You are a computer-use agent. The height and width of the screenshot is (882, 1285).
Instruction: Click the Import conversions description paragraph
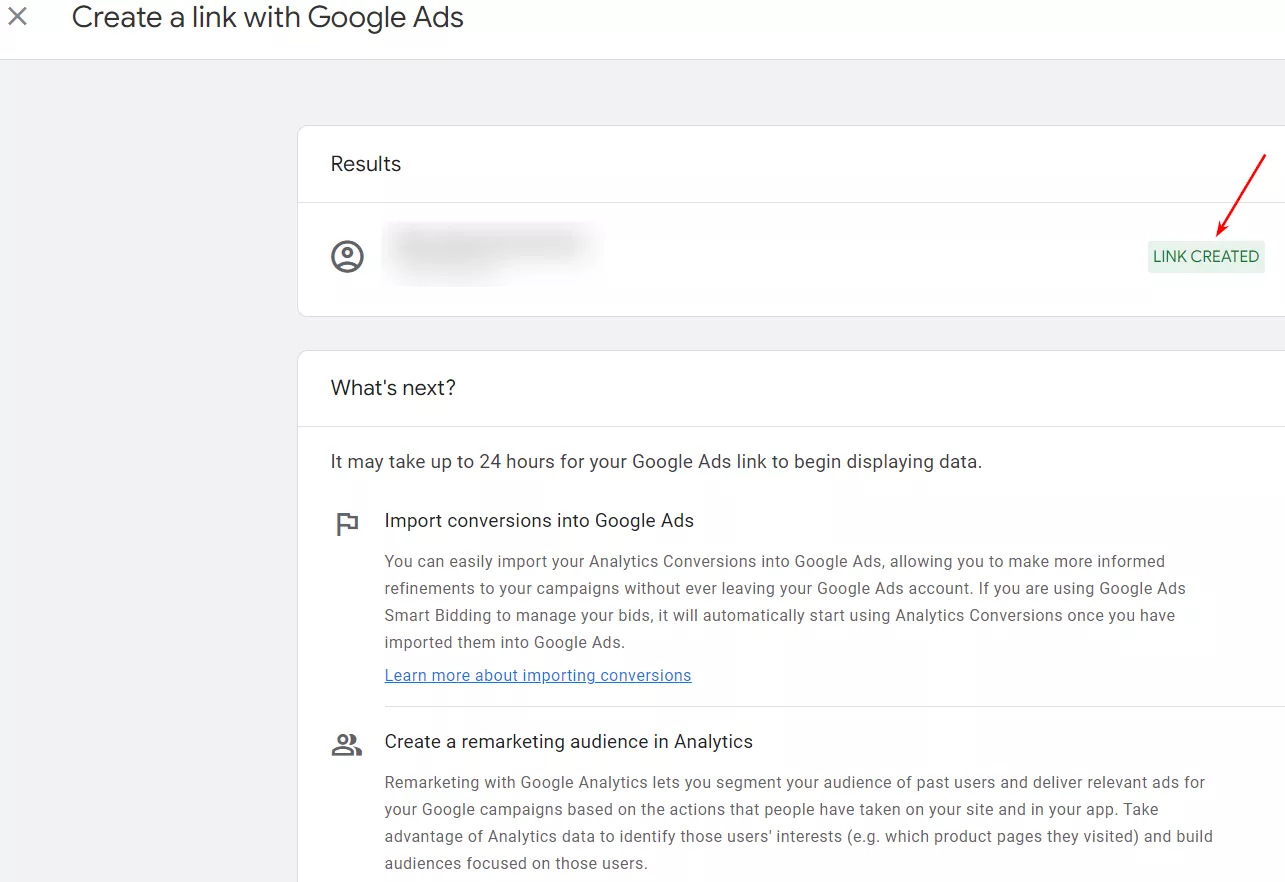[x=780, y=602]
